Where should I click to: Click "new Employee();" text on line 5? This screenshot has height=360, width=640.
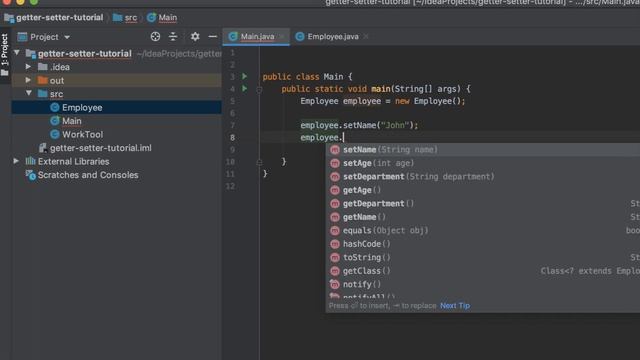(x=430, y=101)
